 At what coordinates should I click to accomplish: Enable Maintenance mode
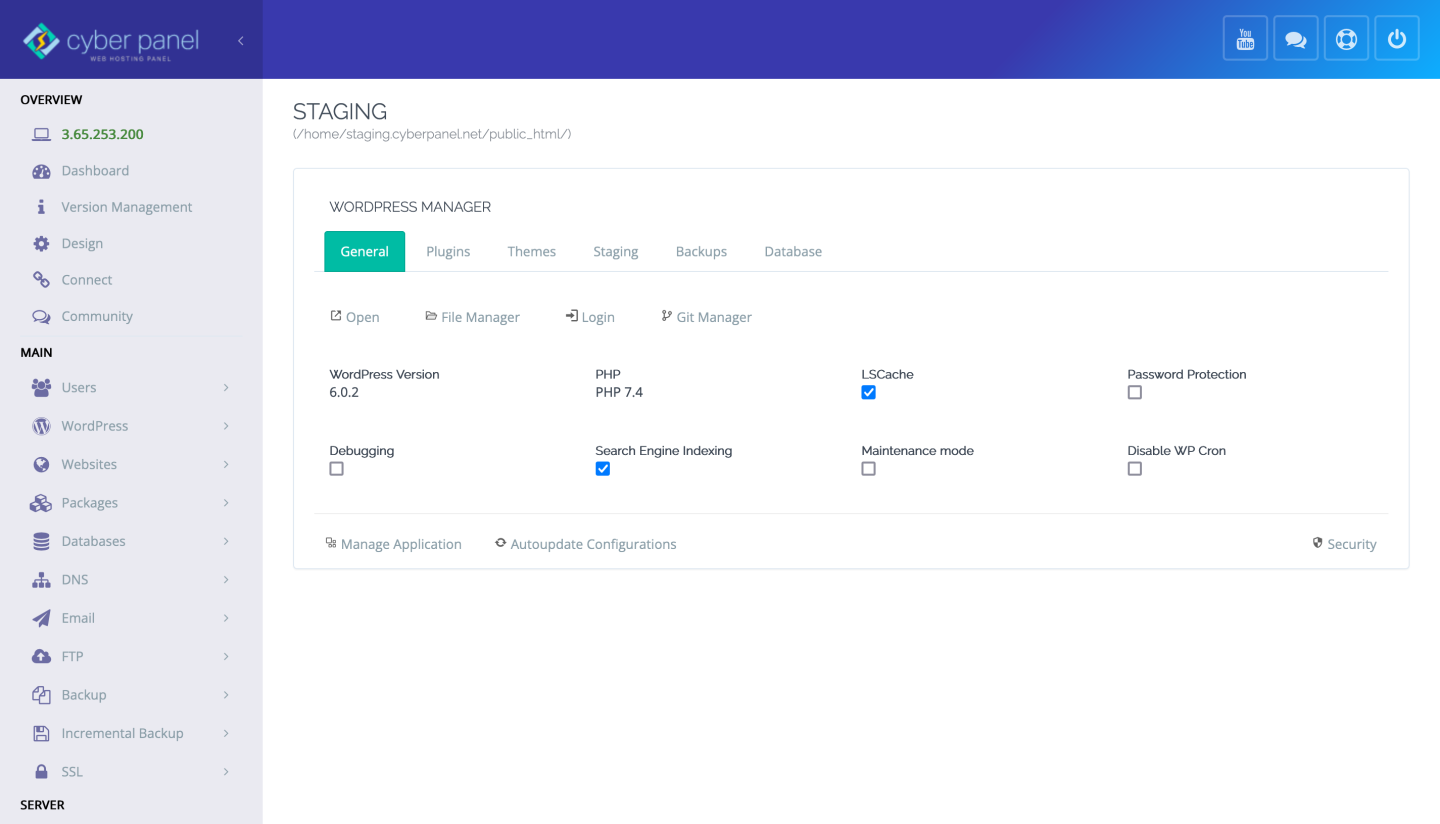tap(868, 468)
